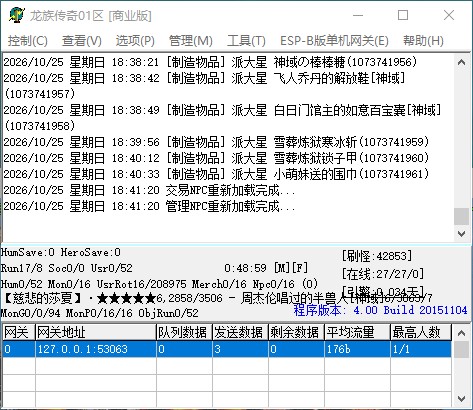Screen dimensions: 473x410
Task: Click the [在线:27/27/0] status text
Action: 383,274
